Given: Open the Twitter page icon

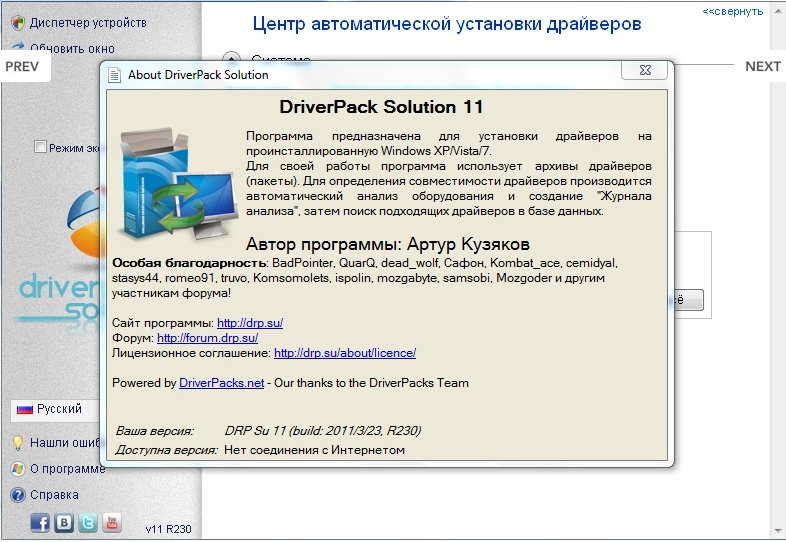Looking at the screenshot, I should (x=88, y=523).
